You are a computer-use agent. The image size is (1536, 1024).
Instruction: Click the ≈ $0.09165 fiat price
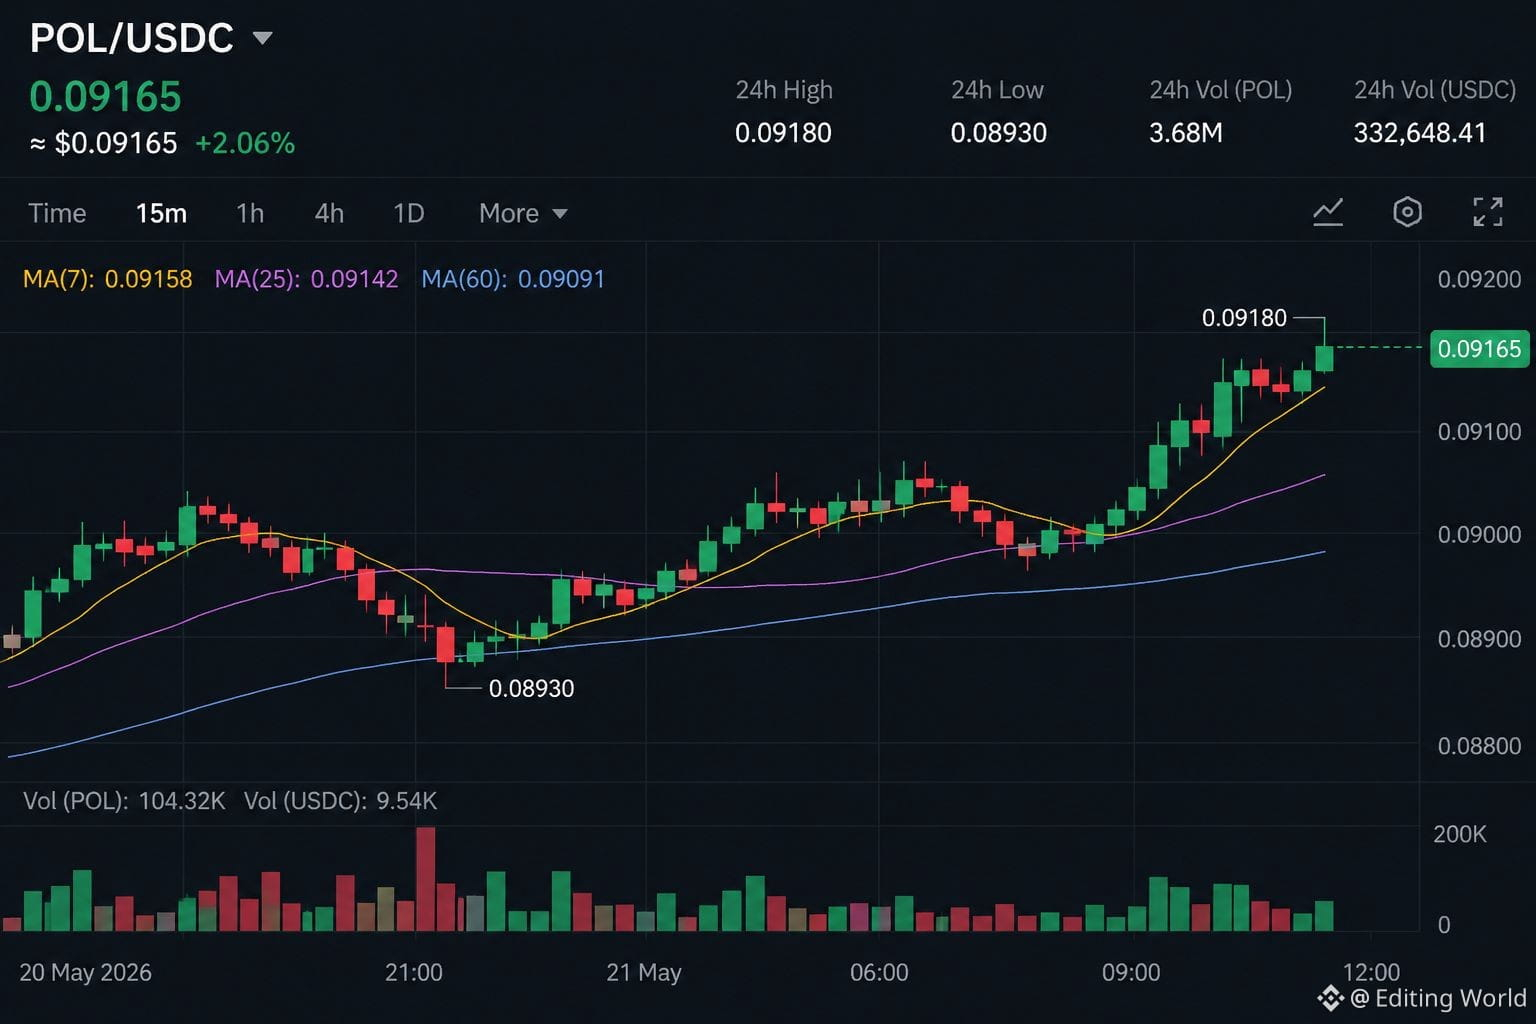coord(103,144)
